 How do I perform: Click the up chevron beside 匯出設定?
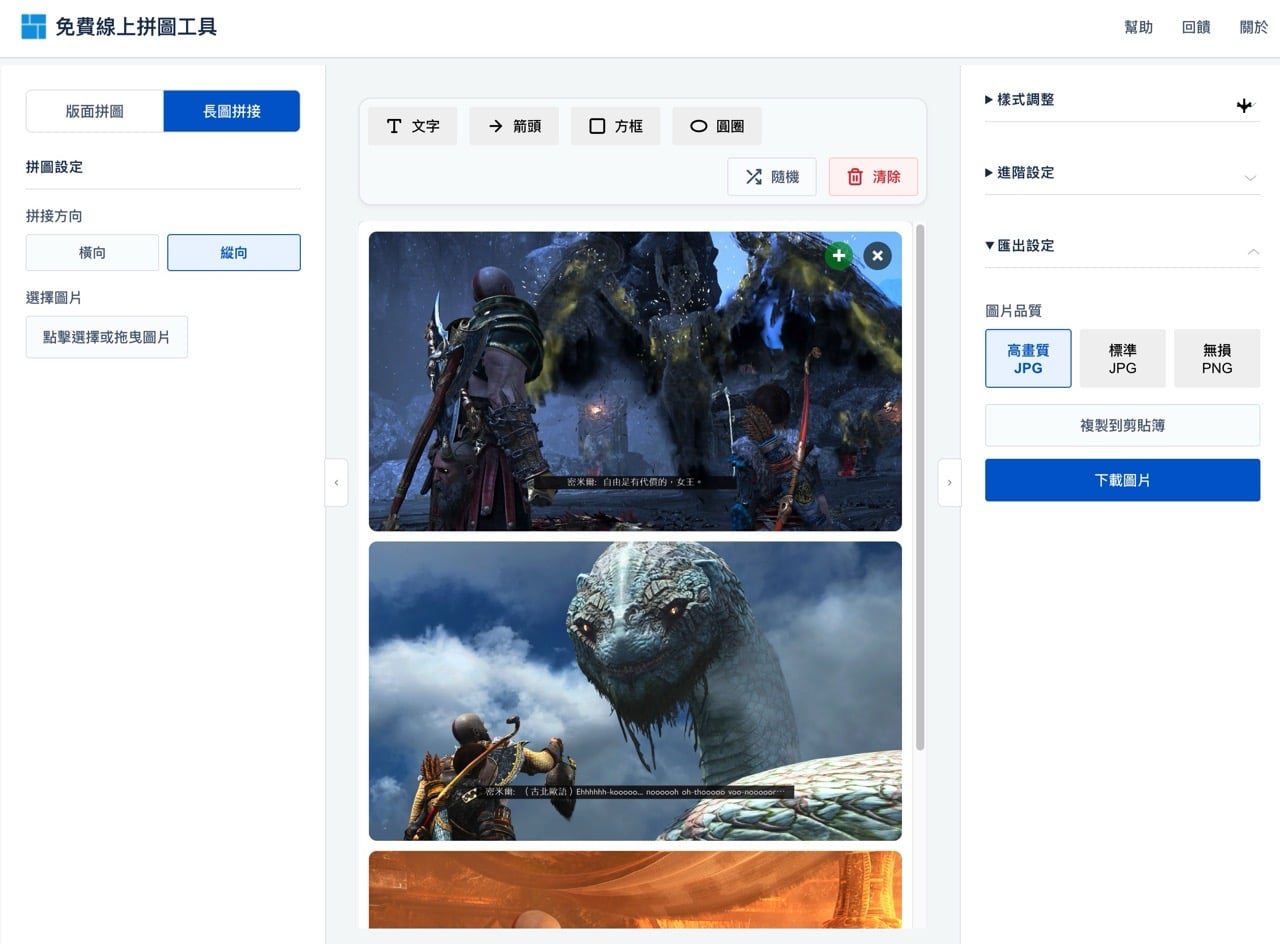[1253, 251]
